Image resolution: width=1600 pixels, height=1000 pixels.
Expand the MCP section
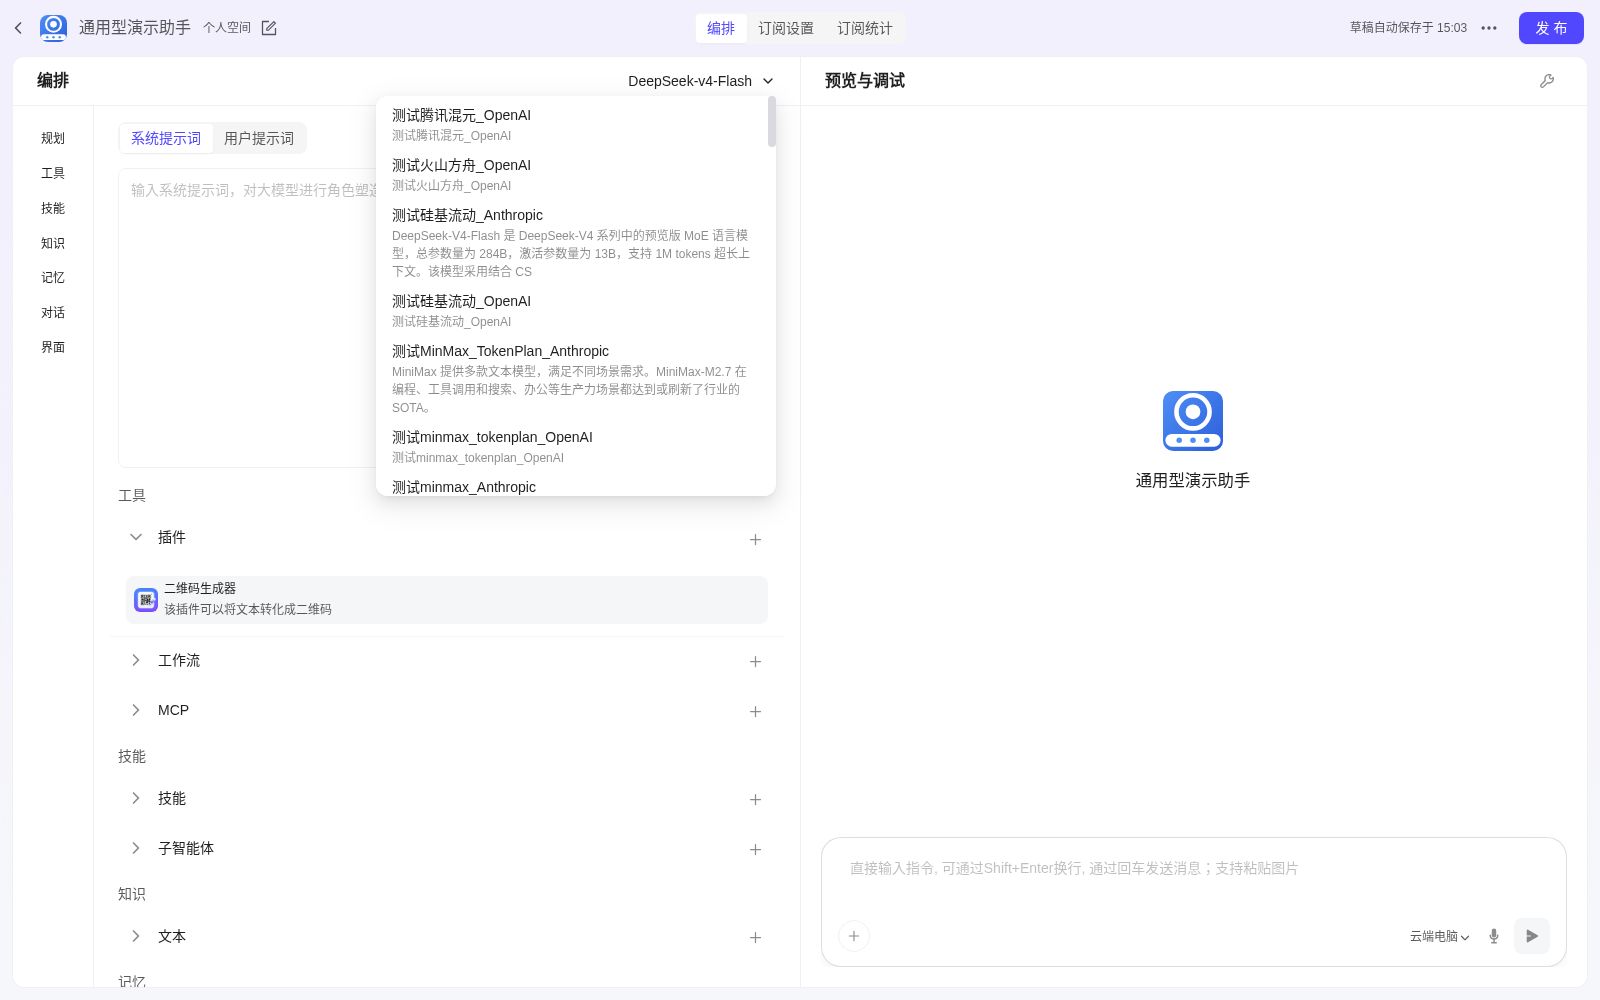click(136, 710)
